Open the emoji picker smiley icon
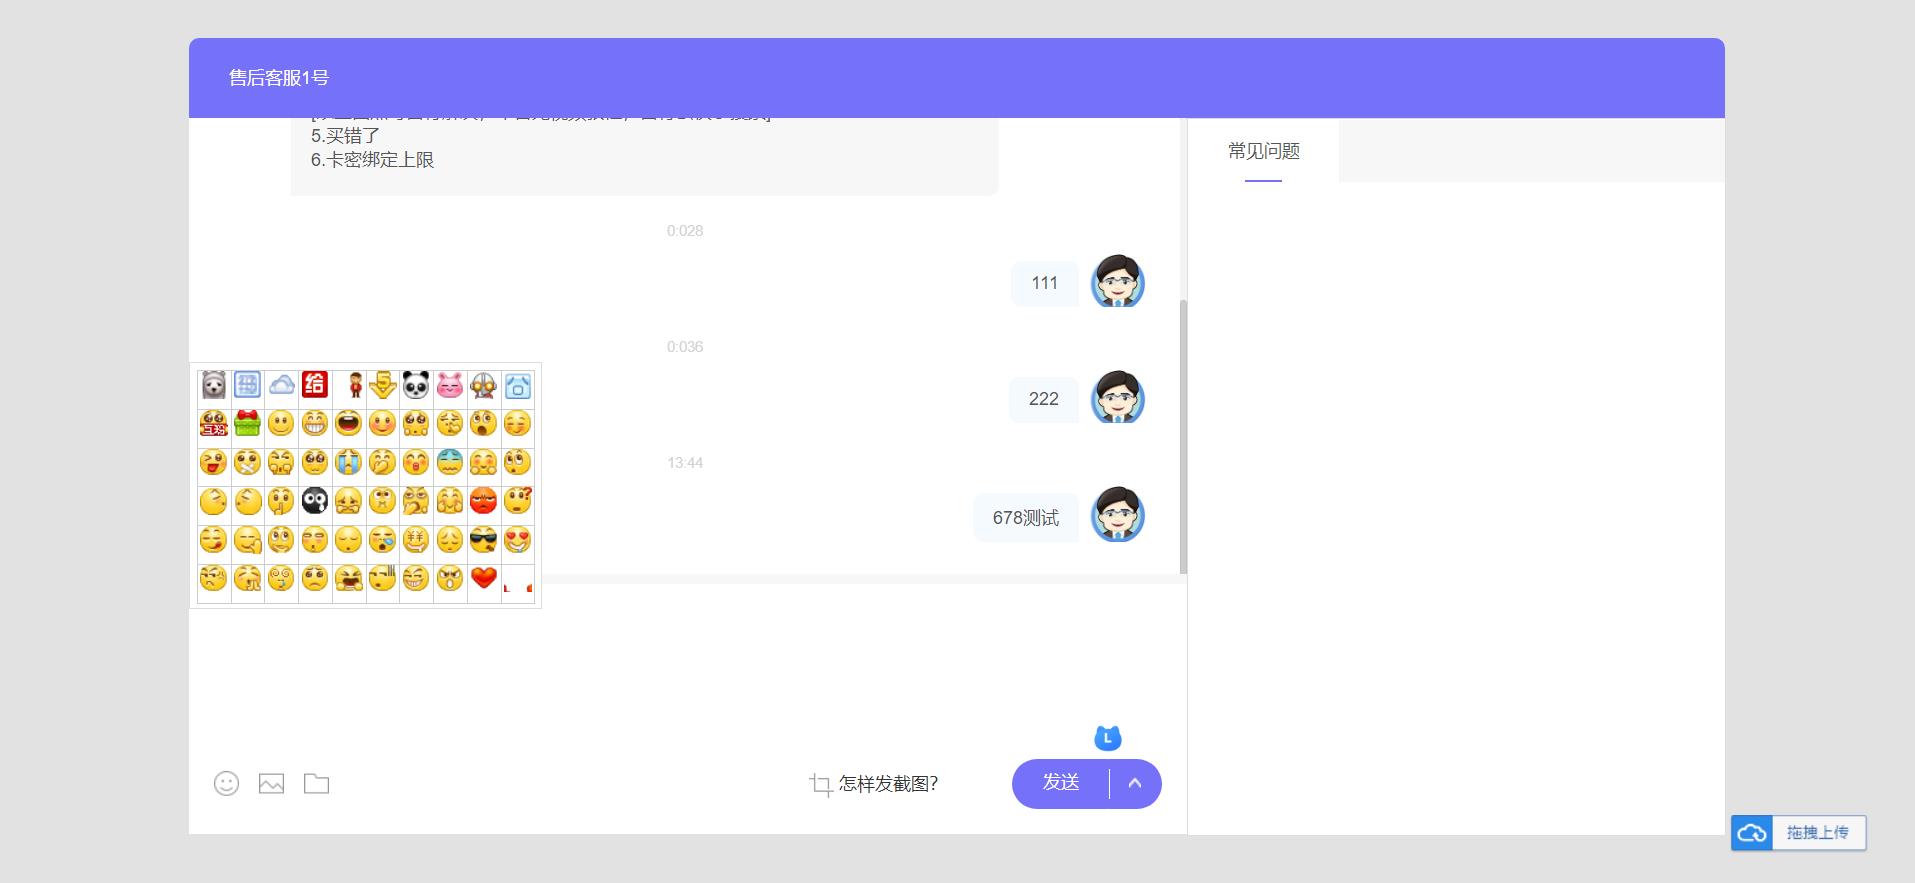The width and height of the screenshot is (1915, 883). 227,784
